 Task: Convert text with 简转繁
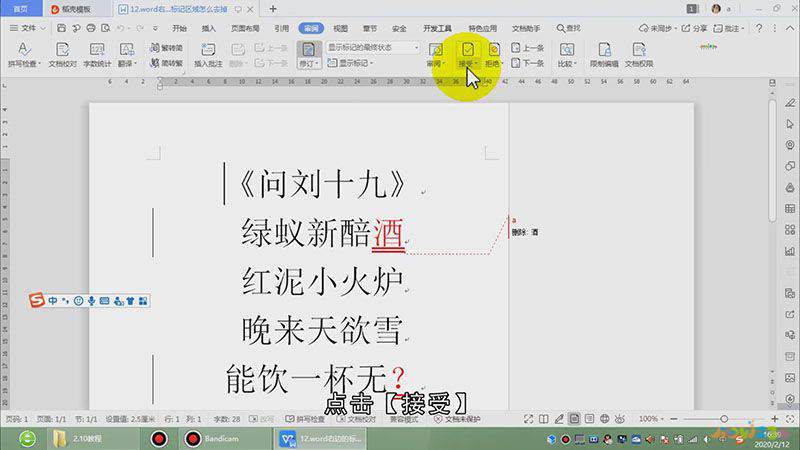tap(166, 63)
